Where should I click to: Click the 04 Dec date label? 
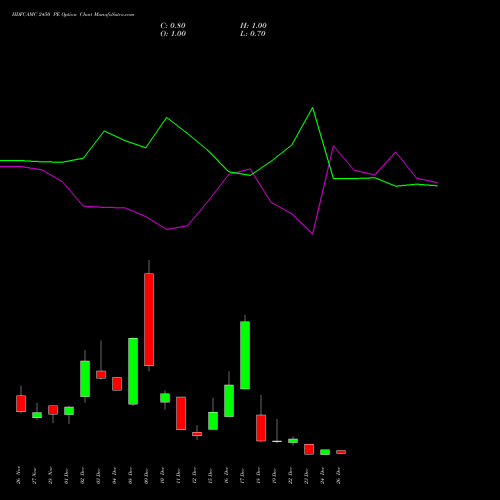[x=114, y=475]
